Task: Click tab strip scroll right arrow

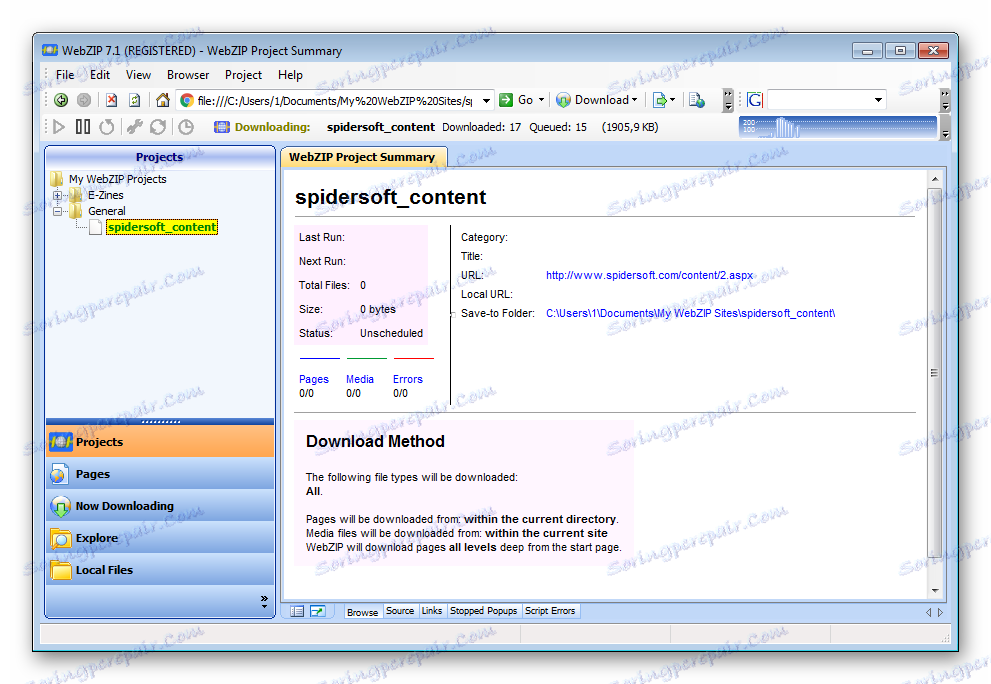Action: coord(940,612)
